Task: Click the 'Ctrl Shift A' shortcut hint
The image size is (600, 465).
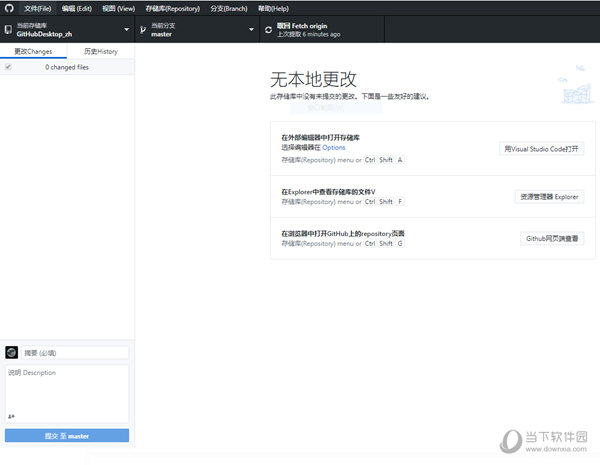Action: (x=384, y=160)
